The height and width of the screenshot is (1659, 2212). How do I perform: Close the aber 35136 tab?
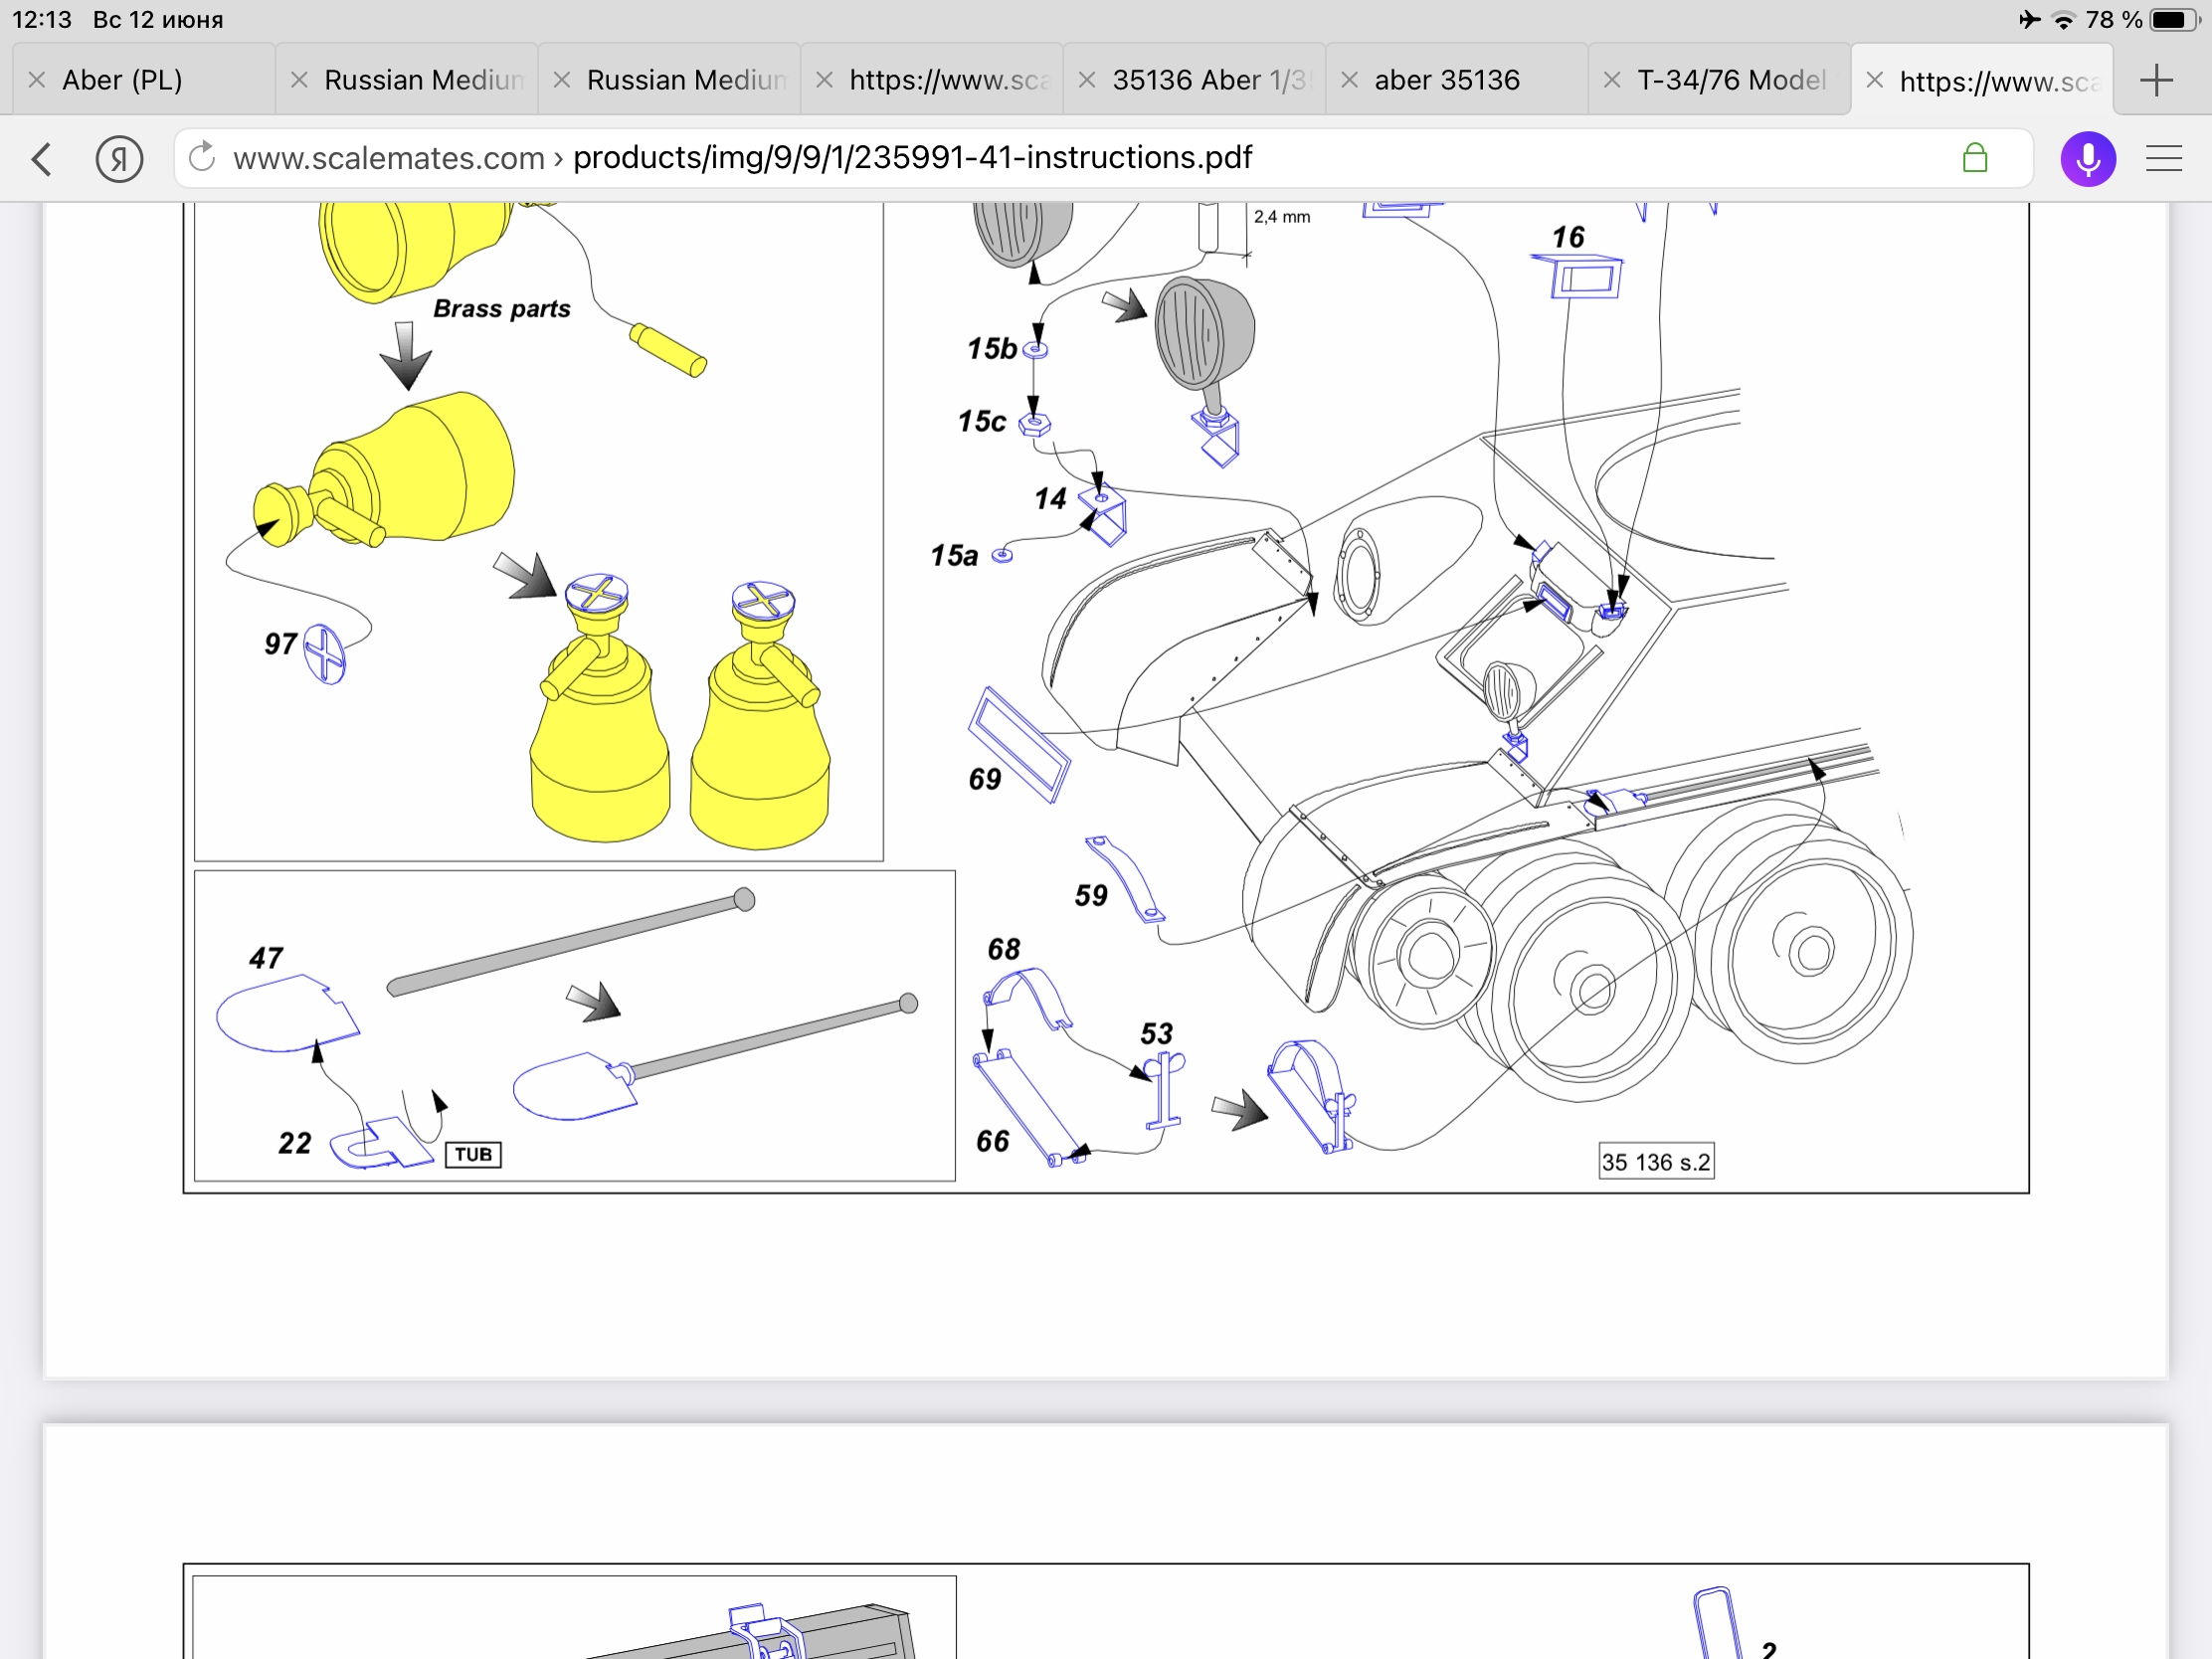point(1349,80)
